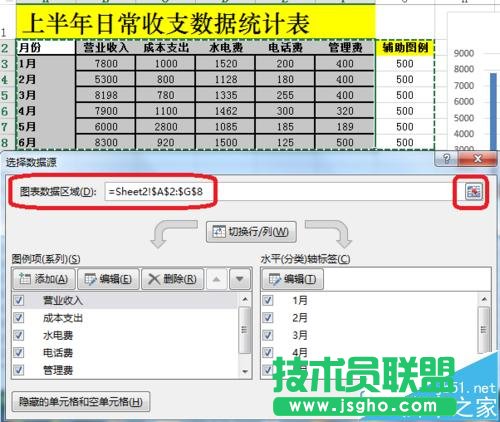Screen dimensions: 500x422
Task: Select row 3 header in spreadsheet
Action: (x=7, y=63)
